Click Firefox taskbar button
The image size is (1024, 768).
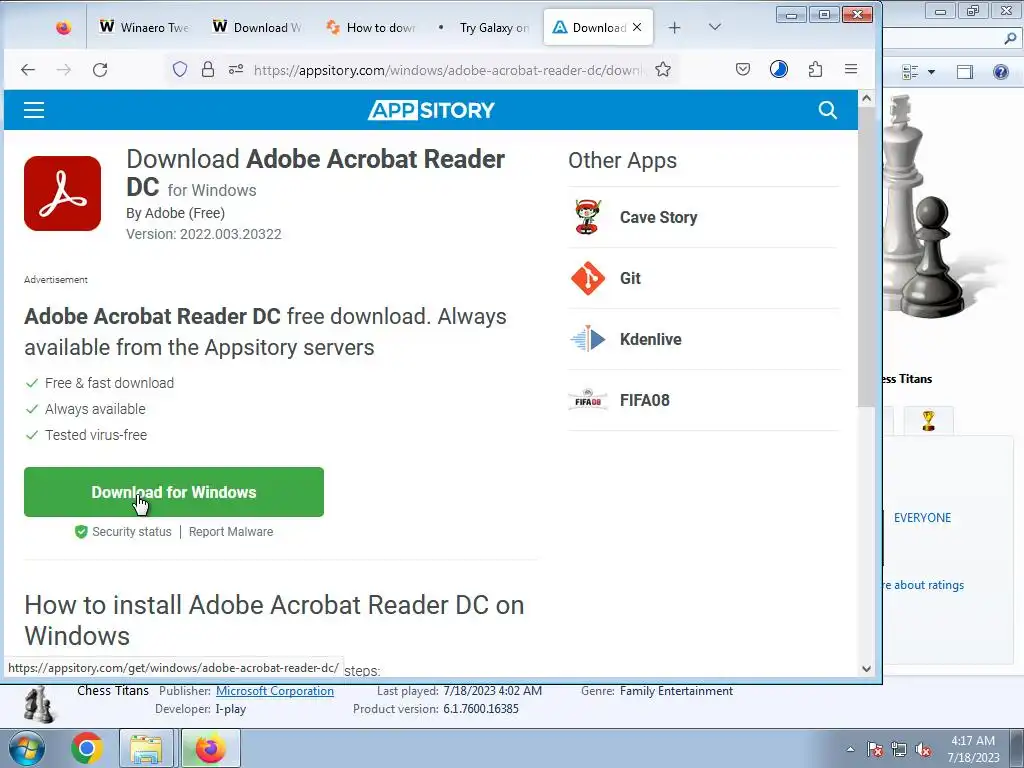click(x=210, y=748)
